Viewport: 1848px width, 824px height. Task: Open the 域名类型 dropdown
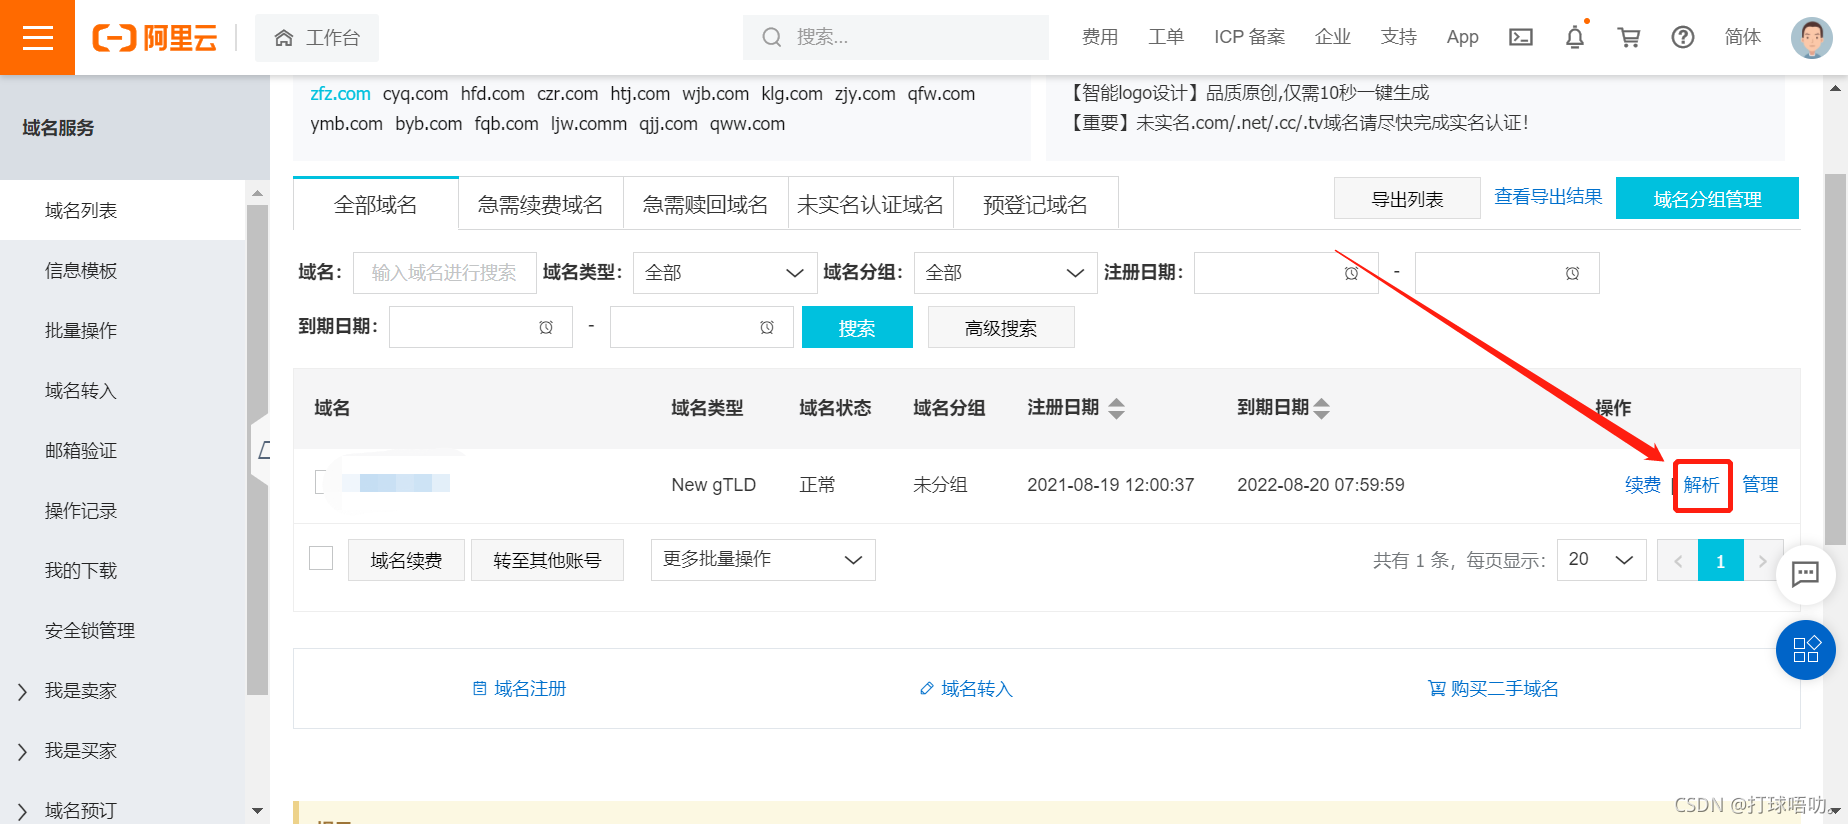coord(724,273)
